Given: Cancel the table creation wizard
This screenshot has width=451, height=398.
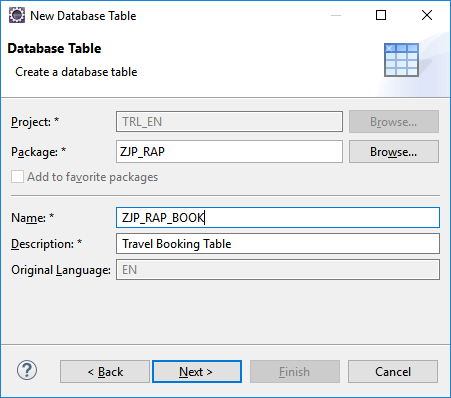Looking at the screenshot, I should point(393,371).
